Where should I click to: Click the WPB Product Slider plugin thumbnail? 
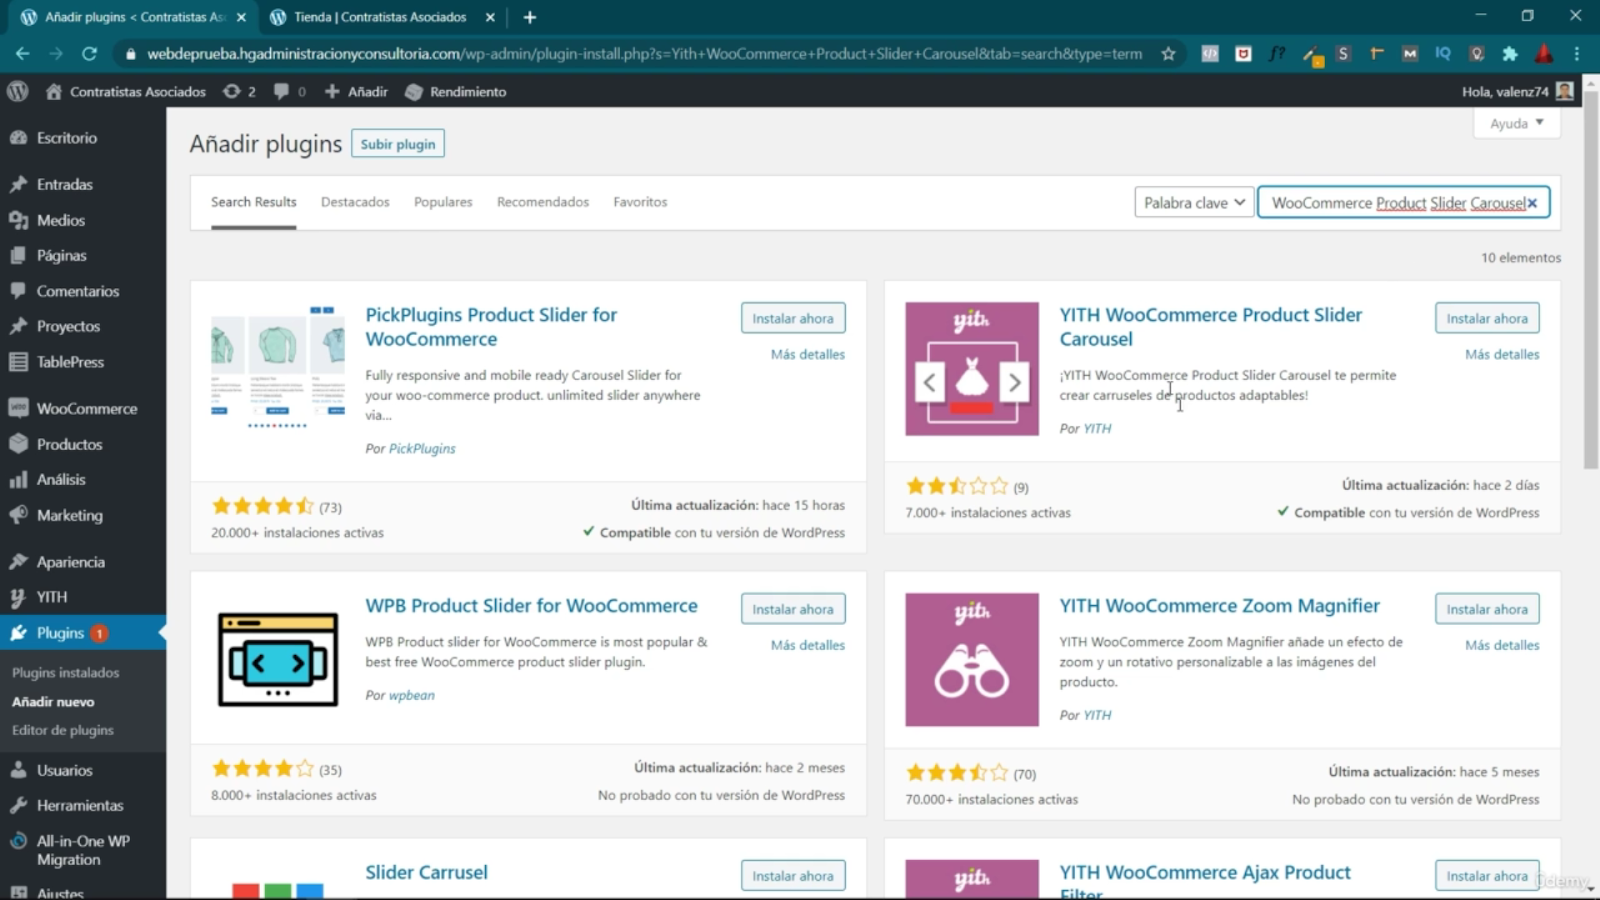278,660
